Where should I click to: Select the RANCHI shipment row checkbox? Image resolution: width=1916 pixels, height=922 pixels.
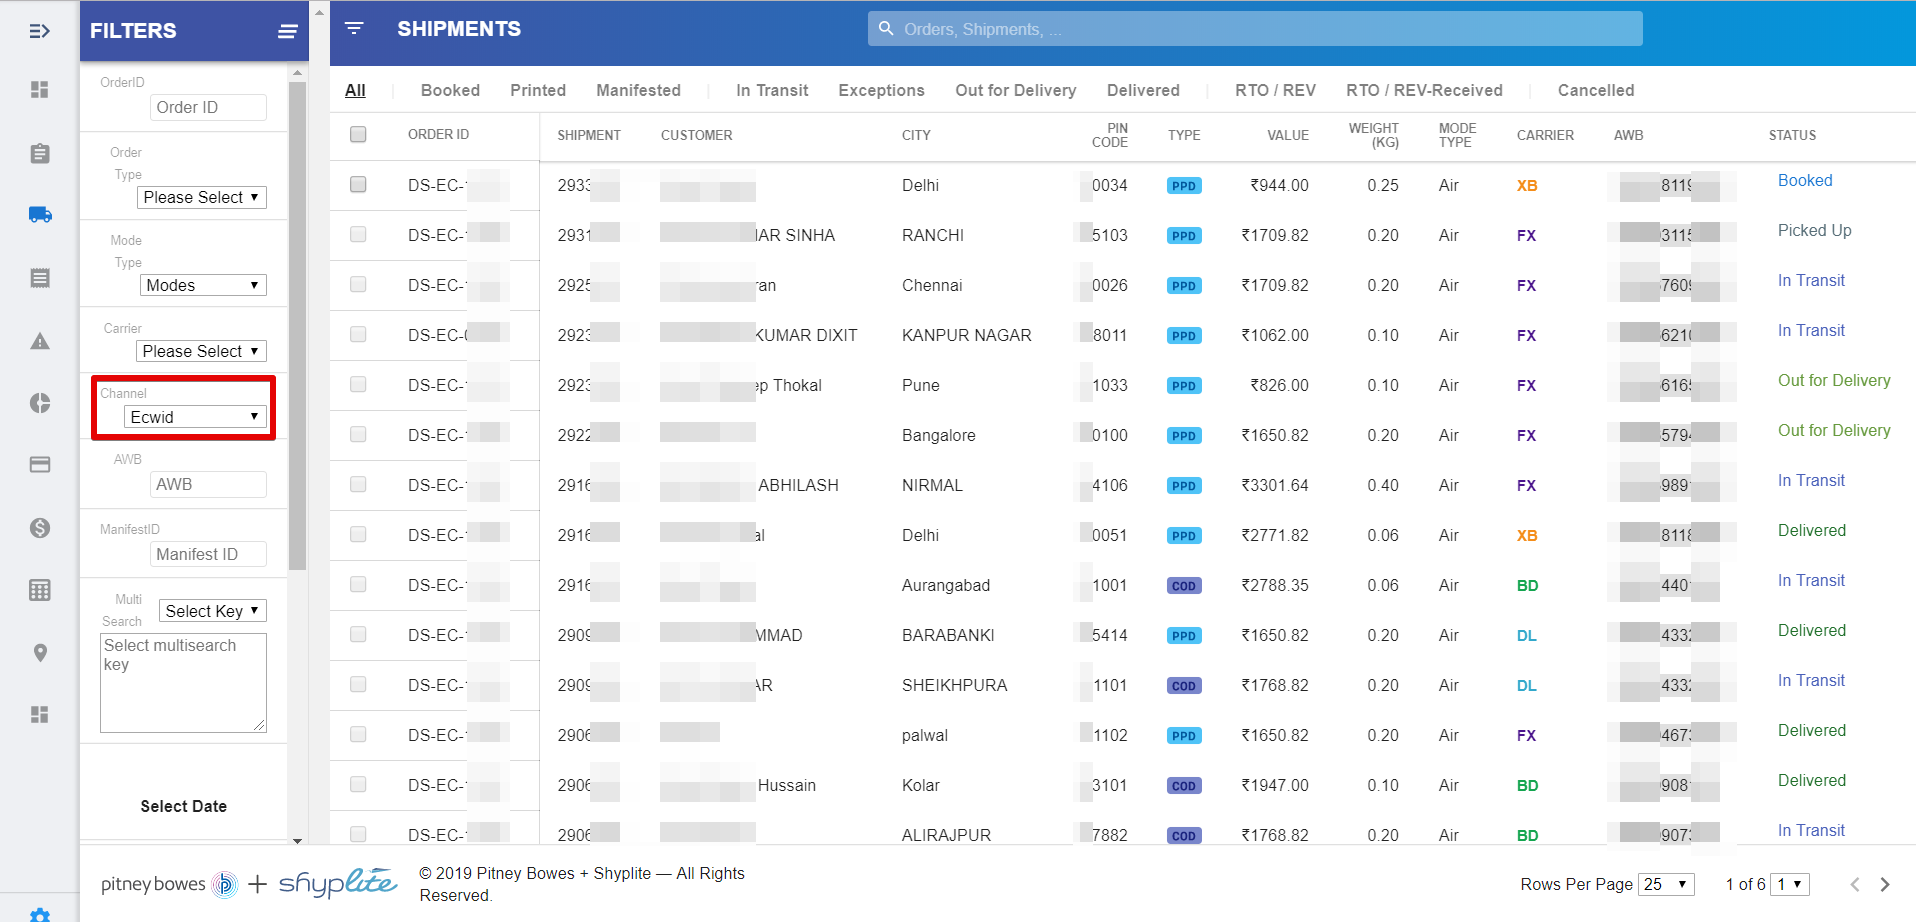[x=358, y=235]
